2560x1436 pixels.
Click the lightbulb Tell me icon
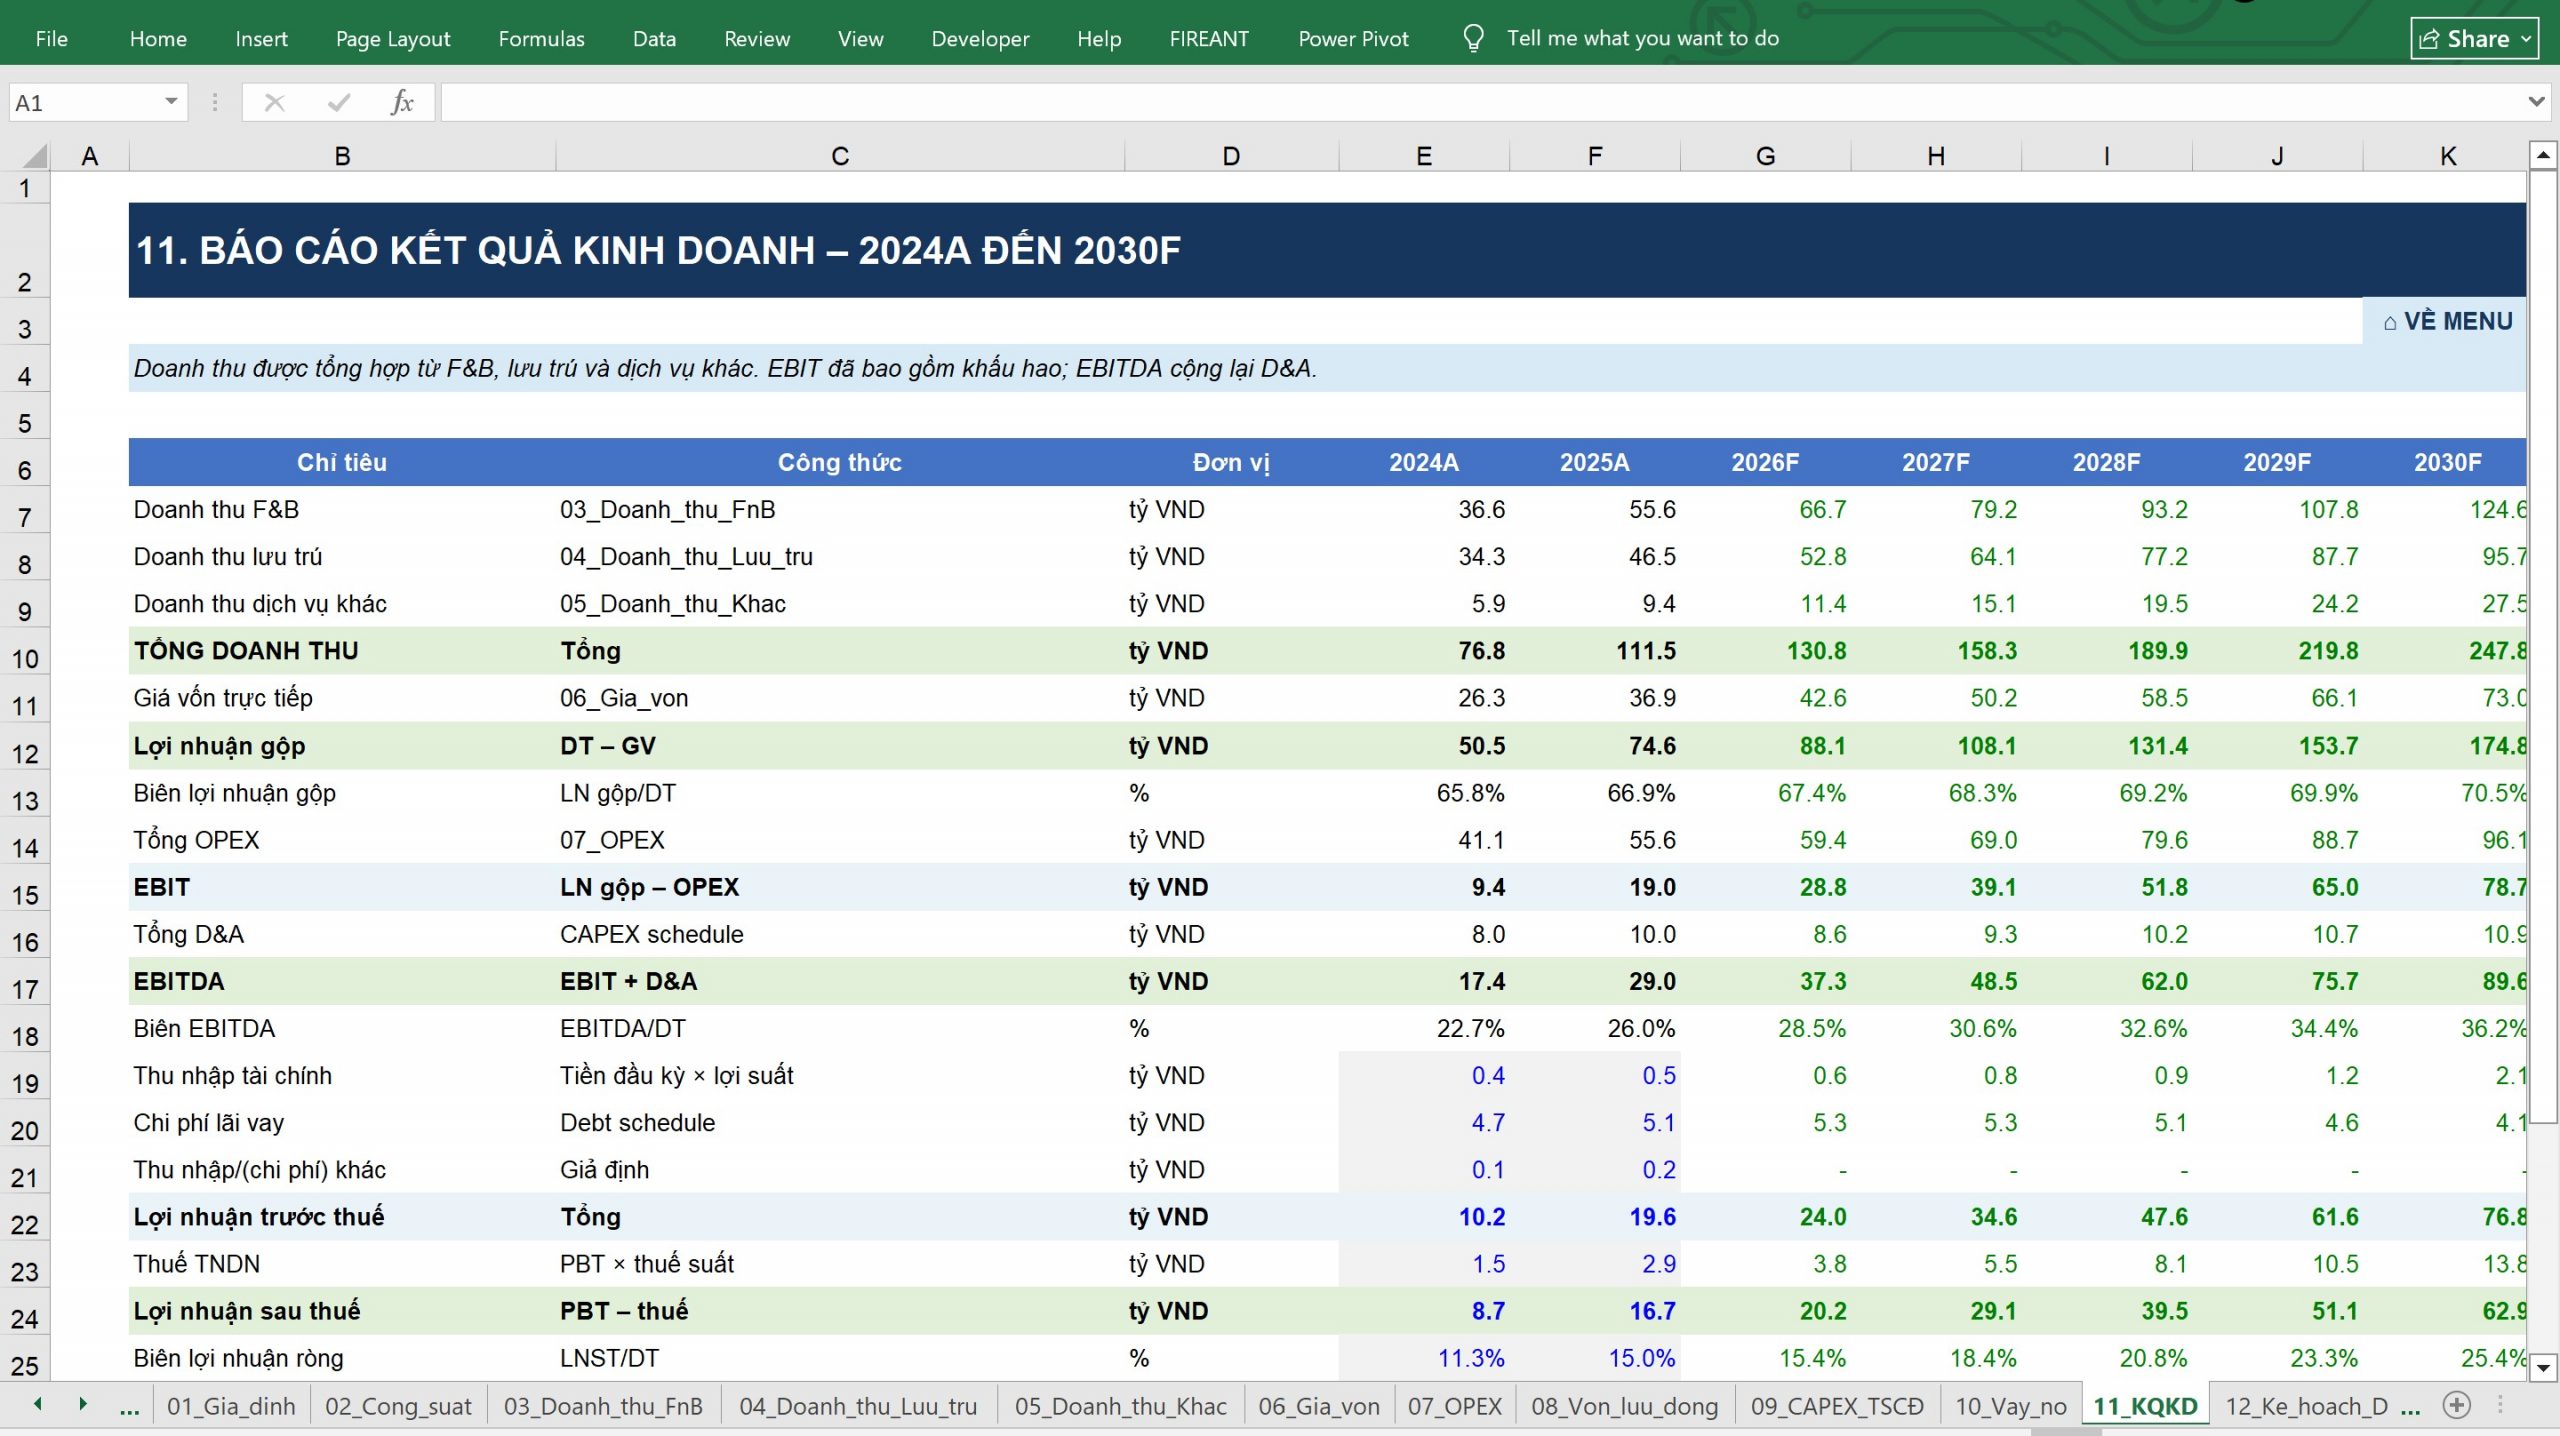point(1473,38)
